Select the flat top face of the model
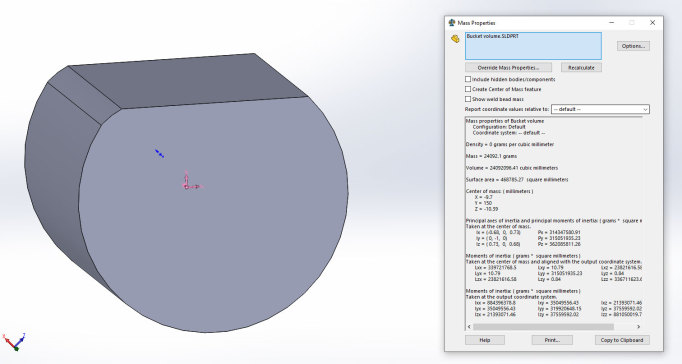Image resolution: width=682 pixels, height=364 pixels. coord(187,80)
